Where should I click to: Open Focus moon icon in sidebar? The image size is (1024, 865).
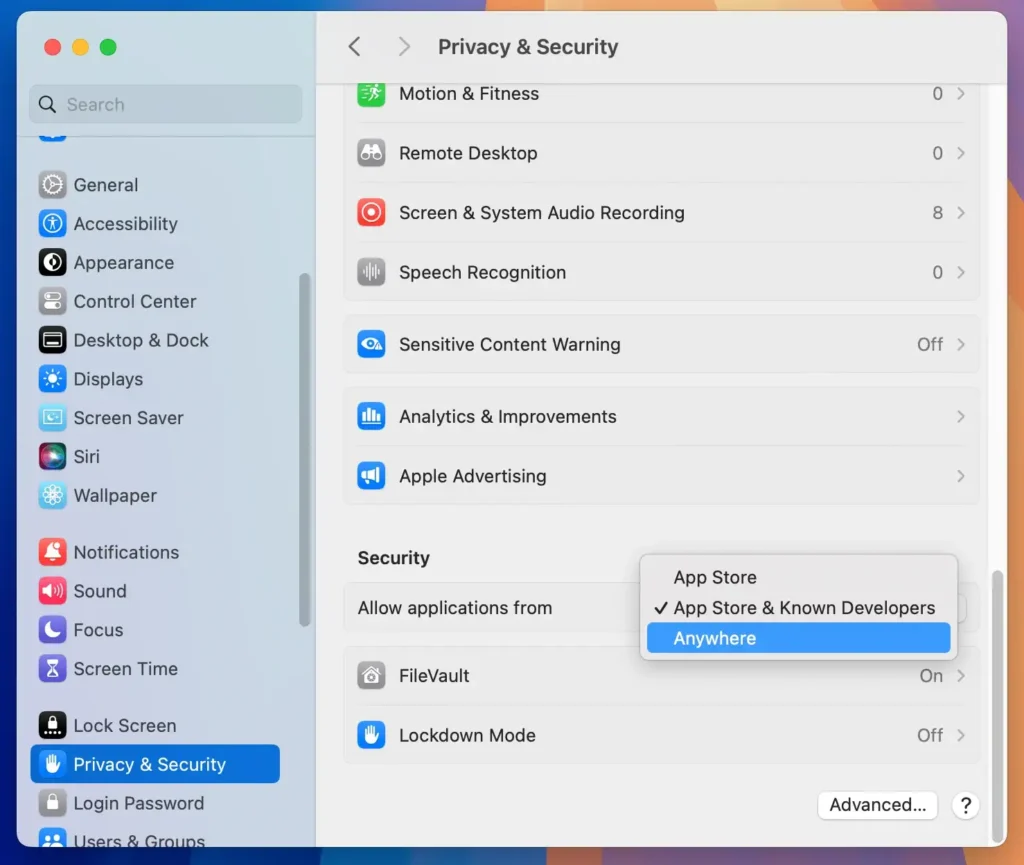pyautogui.click(x=52, y=630)
